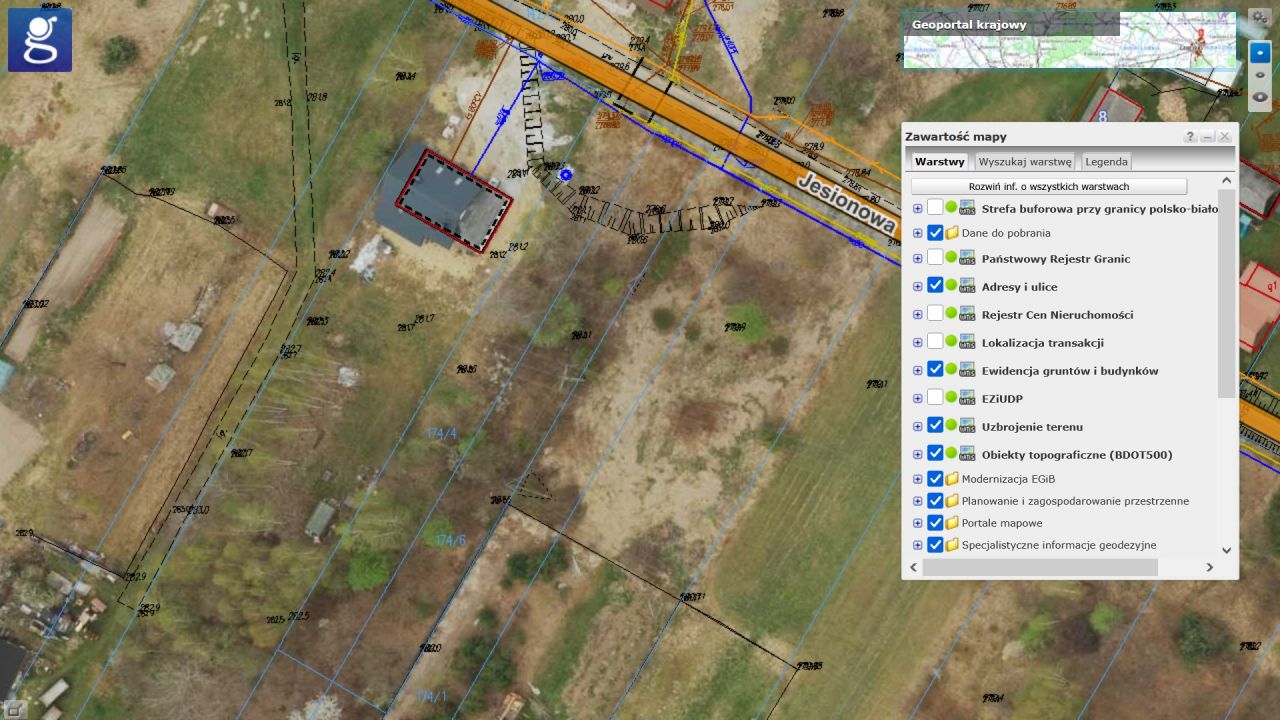Screen dimensions: 1280x720
Task: Click the 'Planowanie i zagospodarowanie przestrzenne' label
Action: click(x=1075, y=501)
